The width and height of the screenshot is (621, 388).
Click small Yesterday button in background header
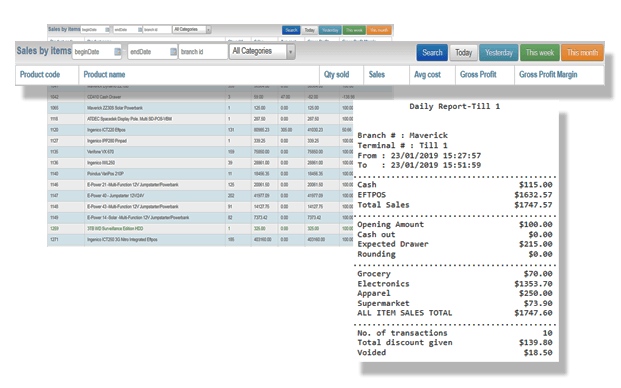(330, 30)
